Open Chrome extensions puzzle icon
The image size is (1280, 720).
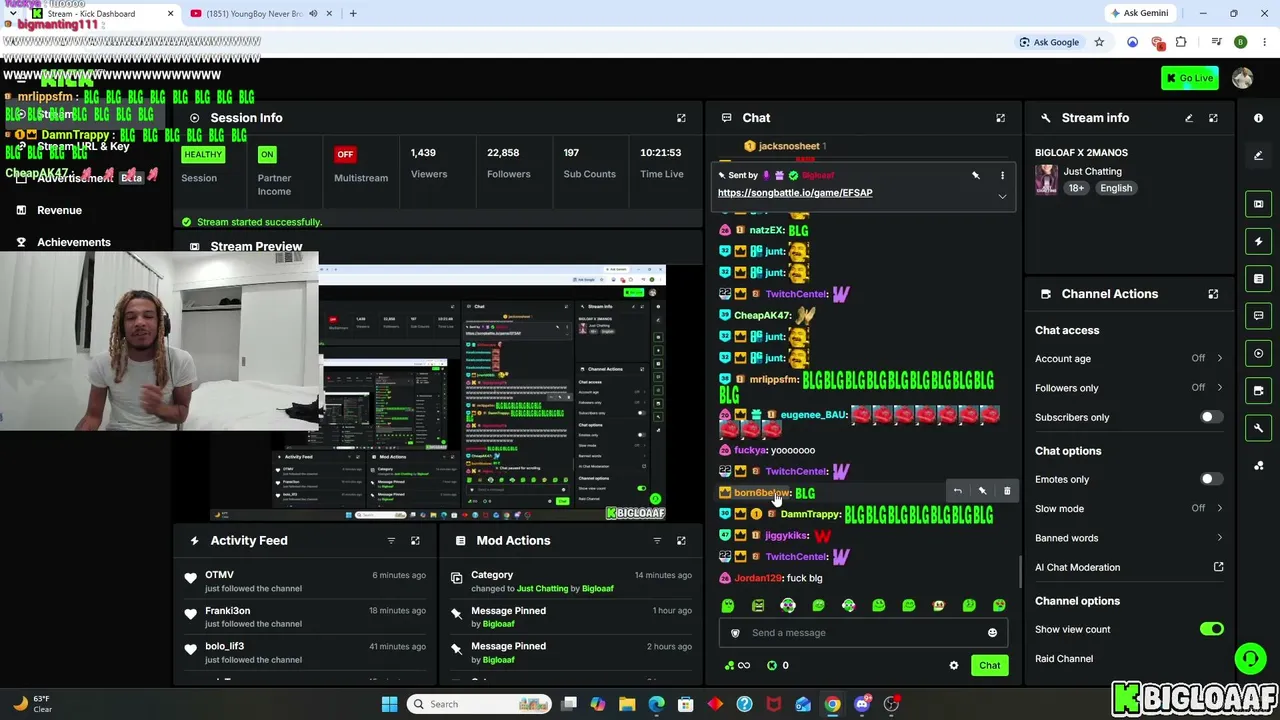coord(1181,42)
